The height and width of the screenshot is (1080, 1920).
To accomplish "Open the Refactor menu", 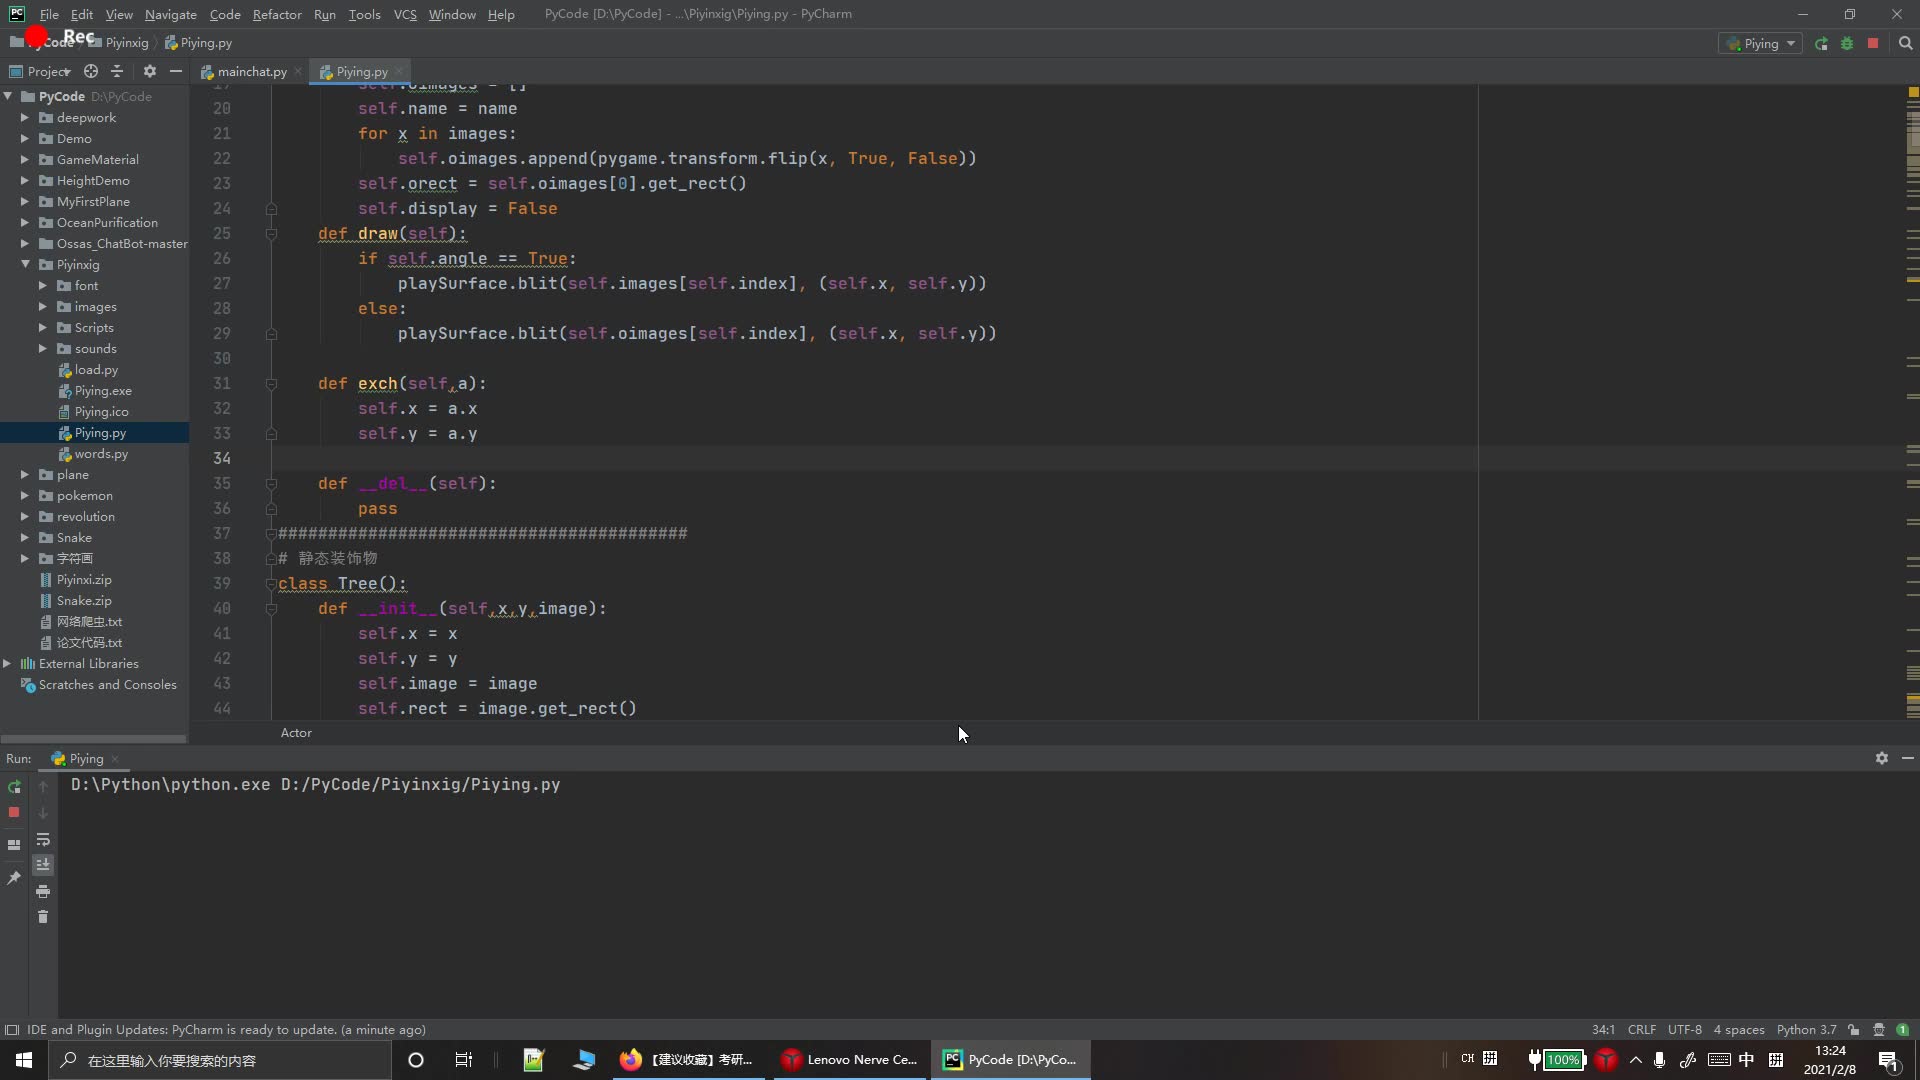I will pos(276,14).
